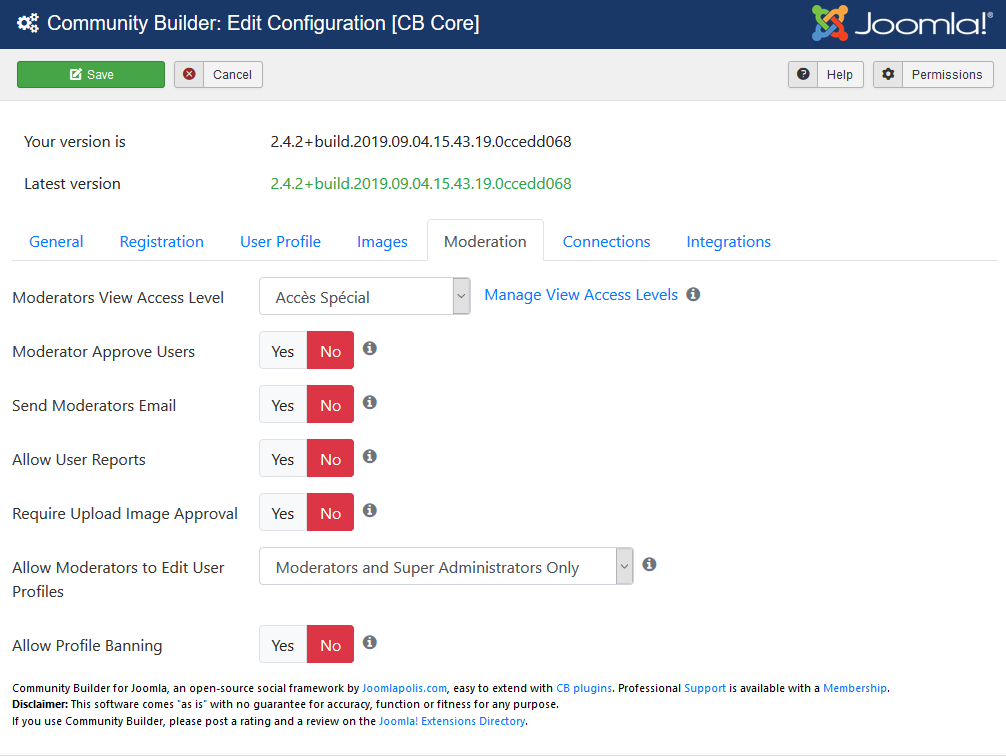Screen dimensions: 1006x756
Task: Click the green Save button
Action: pos(91,74)
